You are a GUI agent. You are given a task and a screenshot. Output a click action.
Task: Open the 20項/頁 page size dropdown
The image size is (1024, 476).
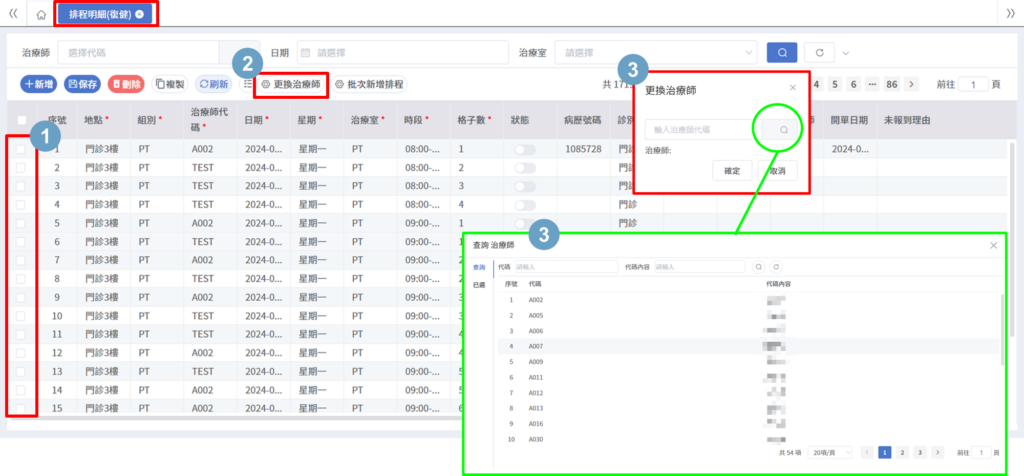pos(830,452)
